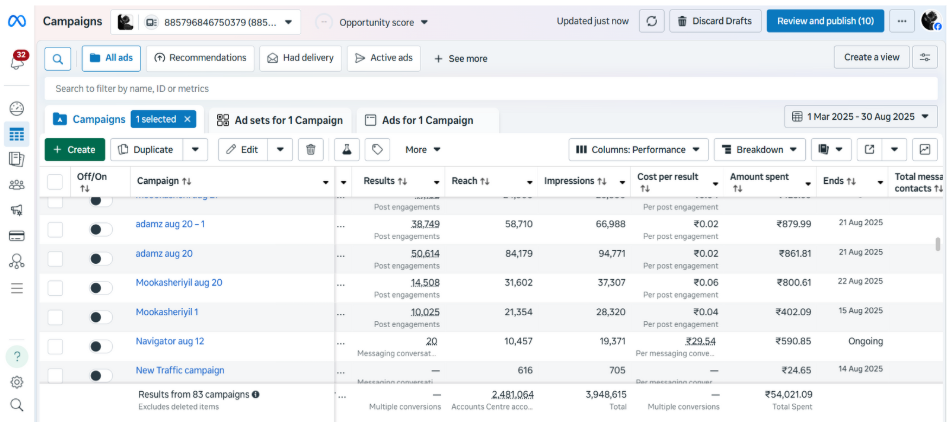Check the Mookasheriyil 1 row checkbox

55,317
